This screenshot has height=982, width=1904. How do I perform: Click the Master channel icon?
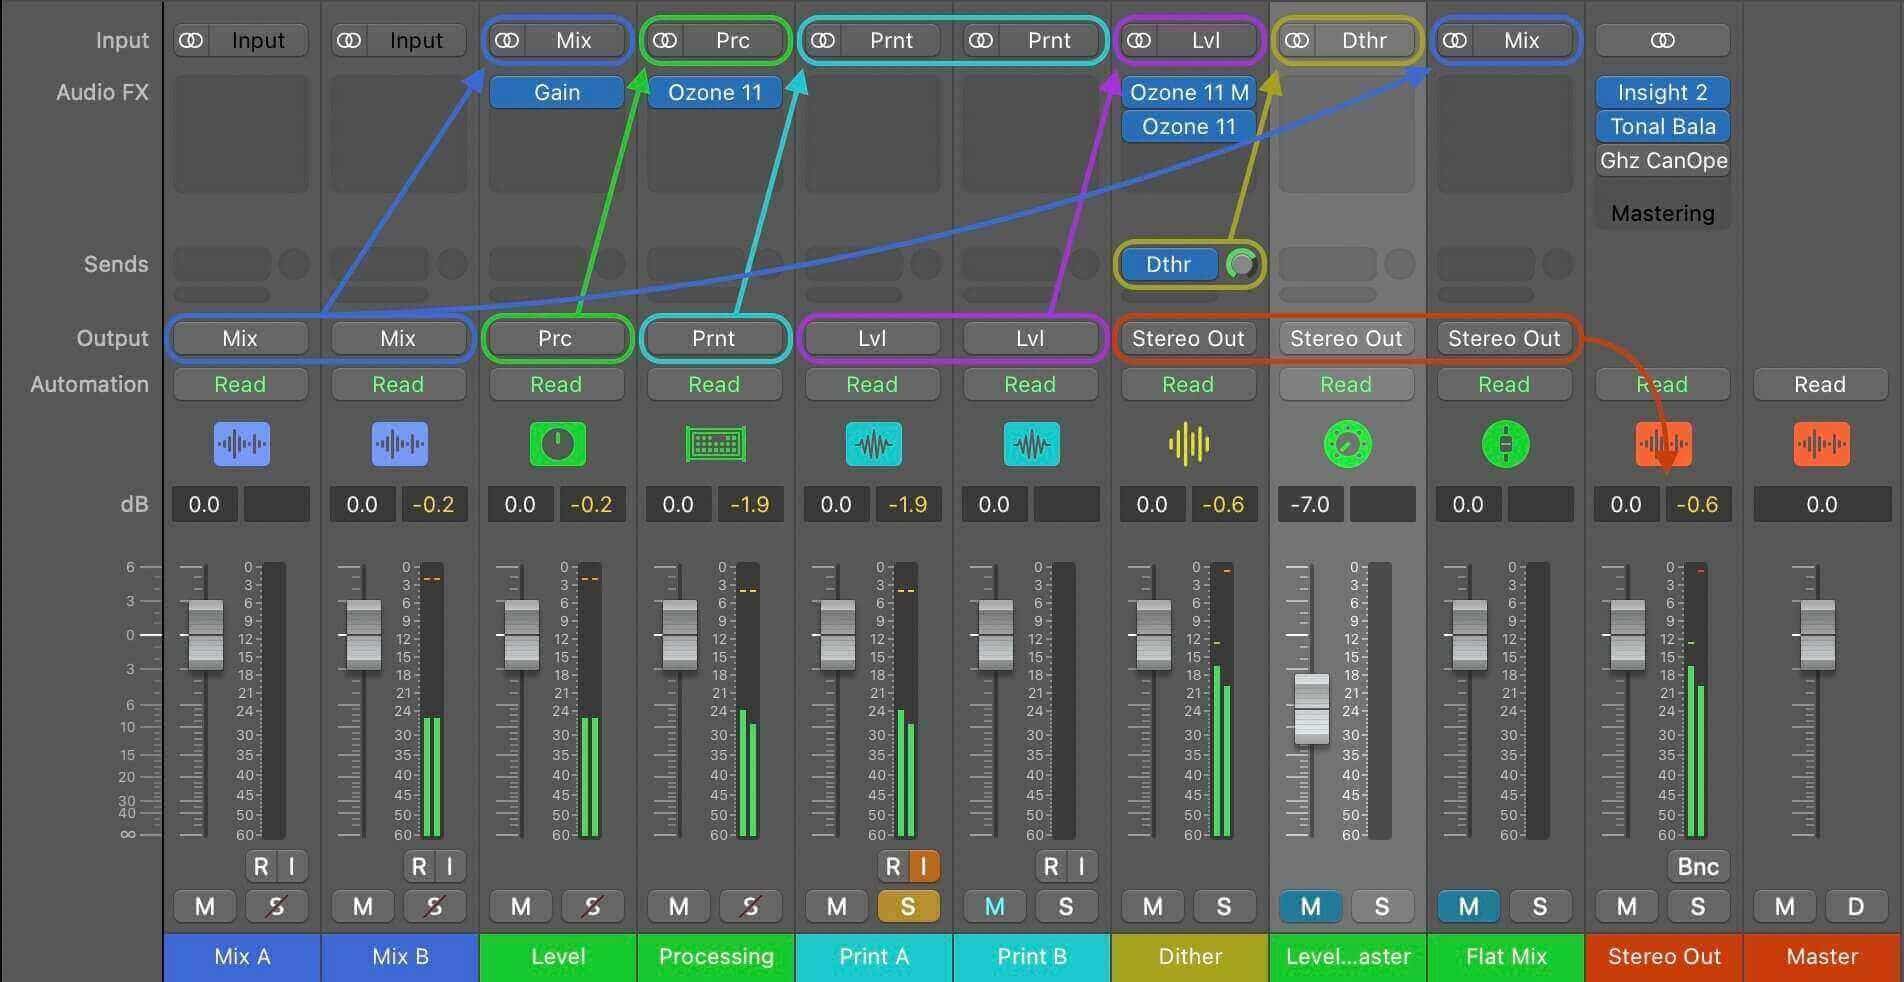1821,444
